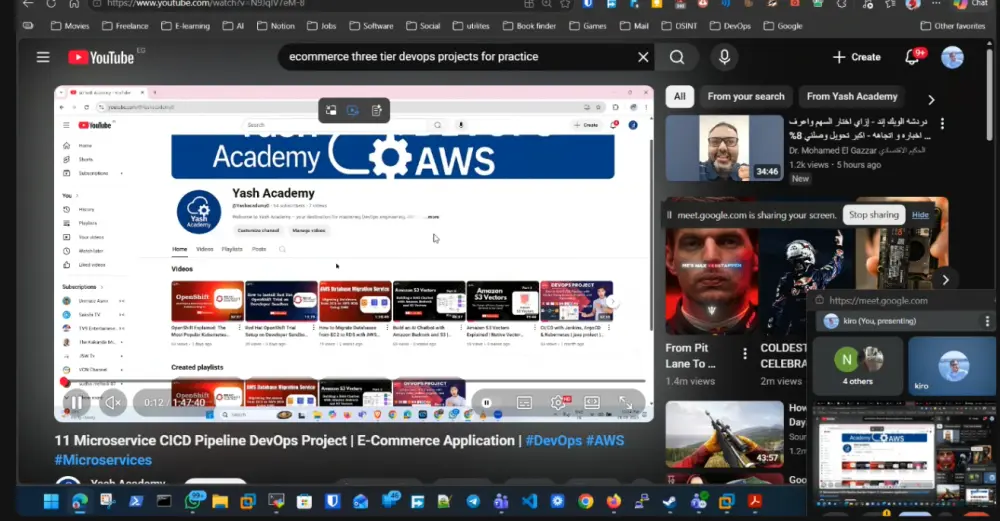
Task: Open the Movies favorites folder
Action: point(70,26)
